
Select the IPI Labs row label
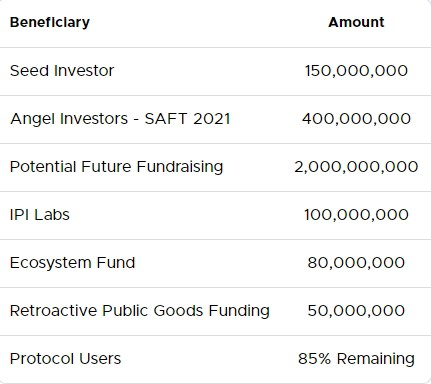40,215
